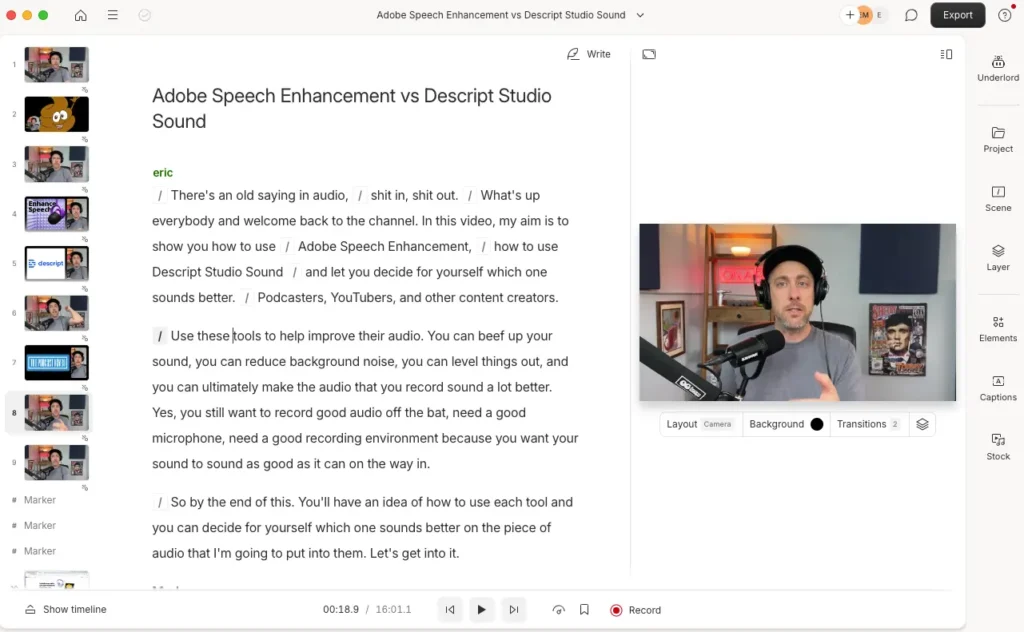
Task: Start recording with the Record button
Action: (x=635, y=610)
